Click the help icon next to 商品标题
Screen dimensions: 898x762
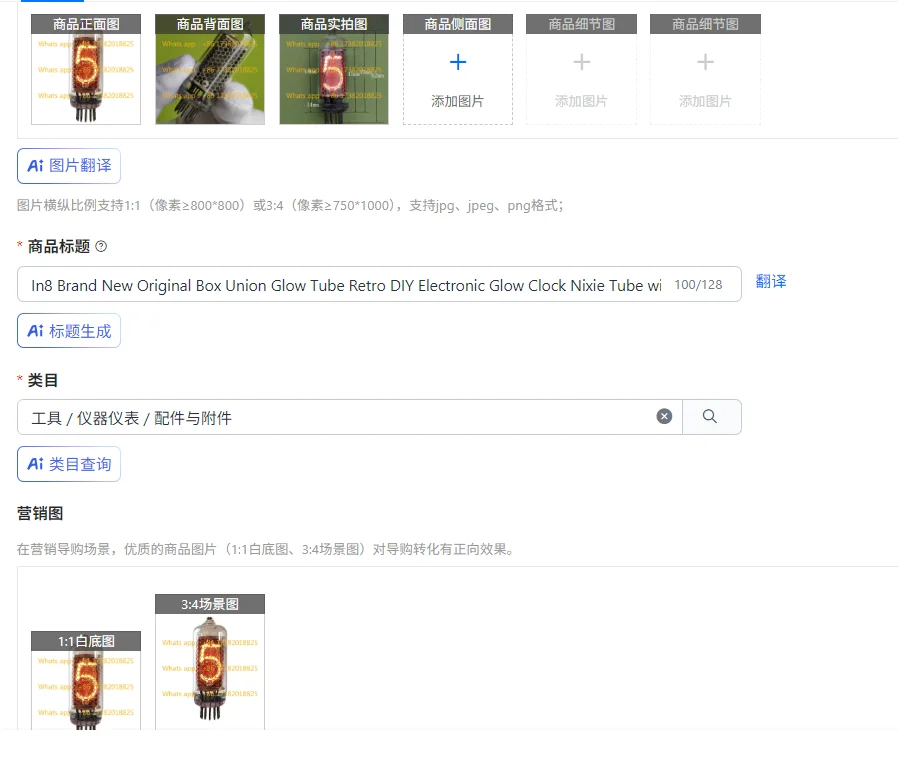pyautogui.click(x=101, y=246)
